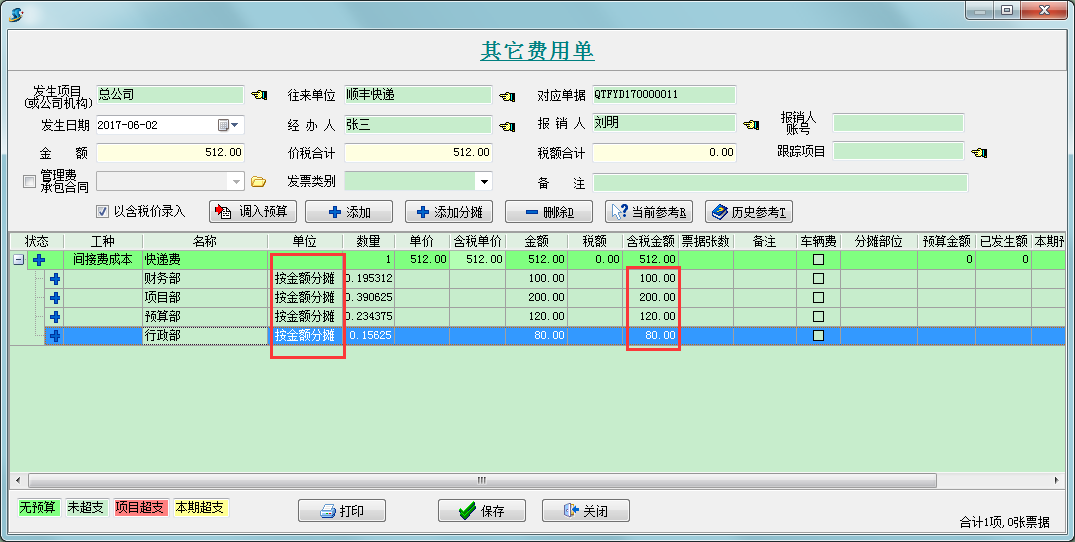The image size is (1075, 542).
Task: Expand the 发票类别 dropdown list
Action: click(484, 182)
